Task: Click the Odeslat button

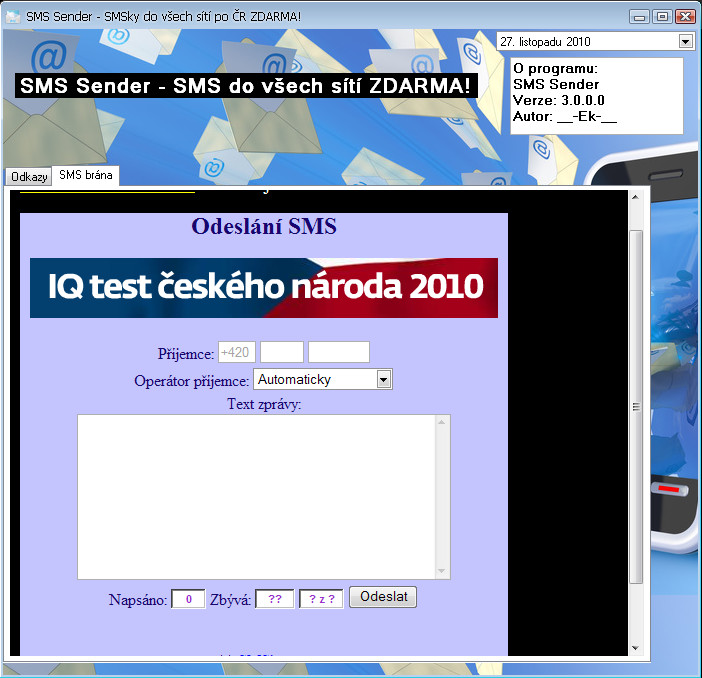Action: [383, 597]
